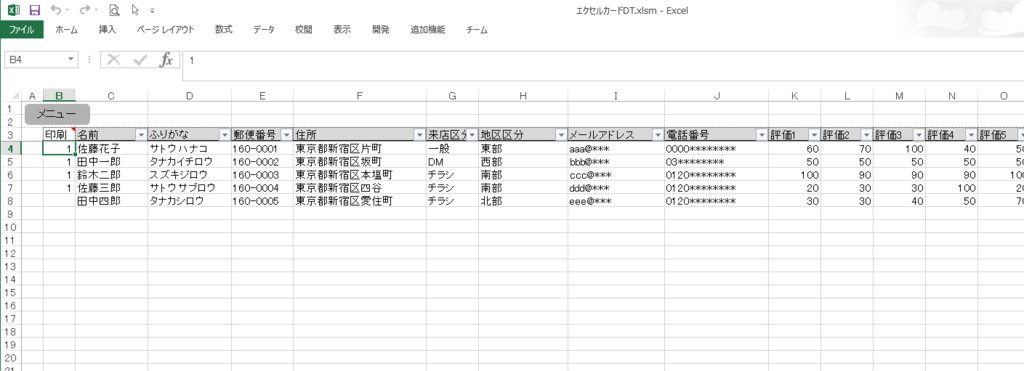Switch to the 挿入 ribbon tab

[107, 29]
